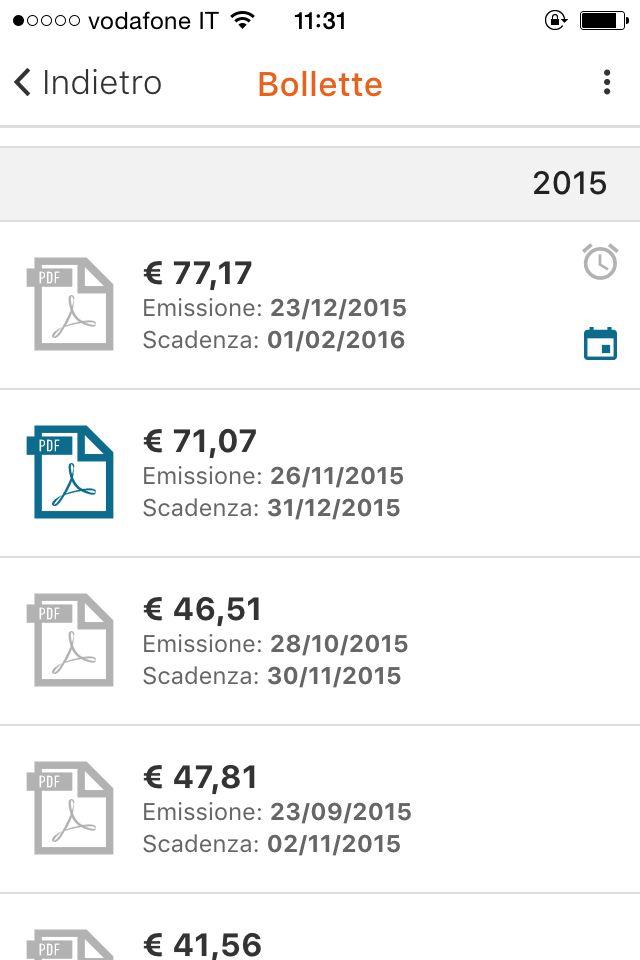Go back with the Indietro button

pos(101,83)
